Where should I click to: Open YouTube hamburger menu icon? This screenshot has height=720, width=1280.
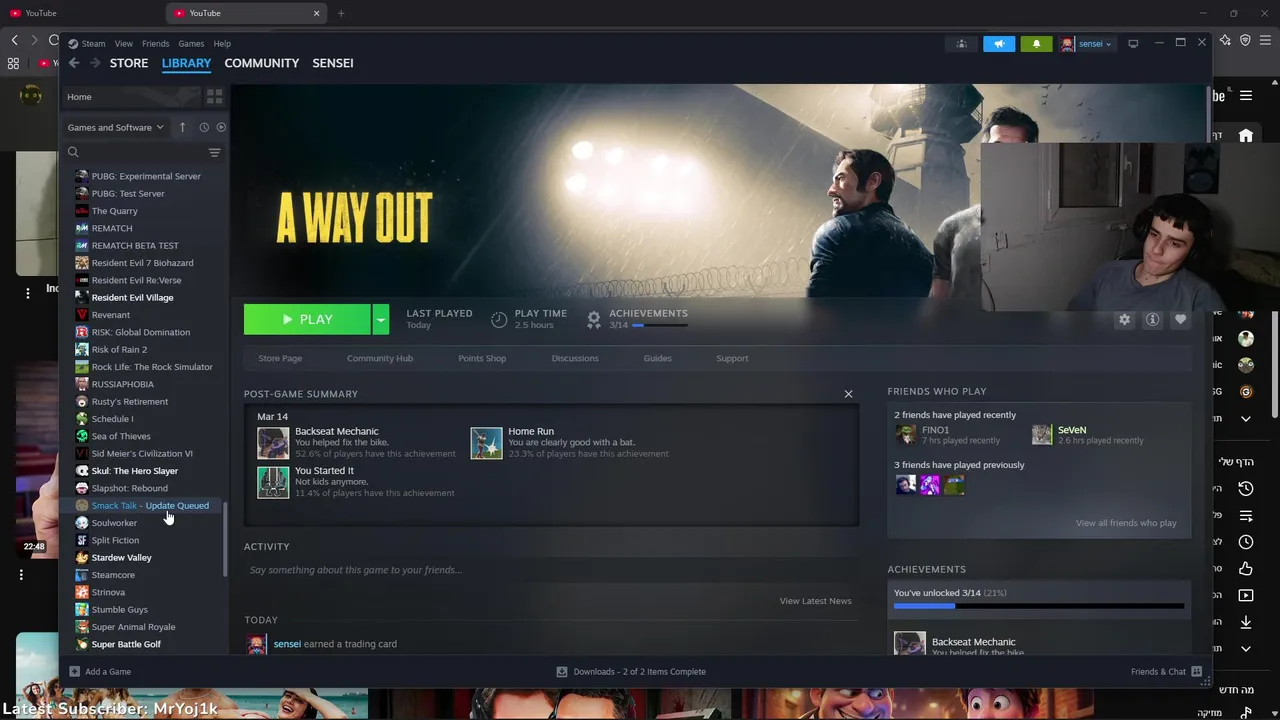tap(1246, 96)
